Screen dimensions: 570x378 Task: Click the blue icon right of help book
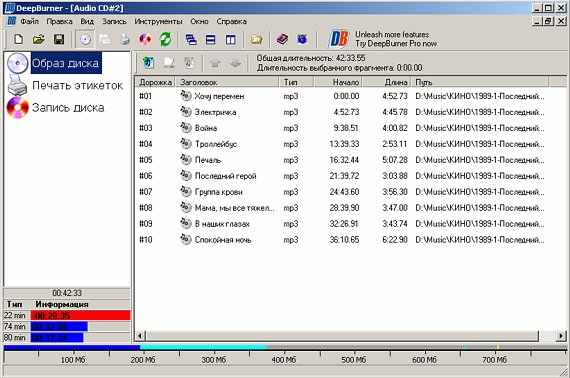[302, 39]
